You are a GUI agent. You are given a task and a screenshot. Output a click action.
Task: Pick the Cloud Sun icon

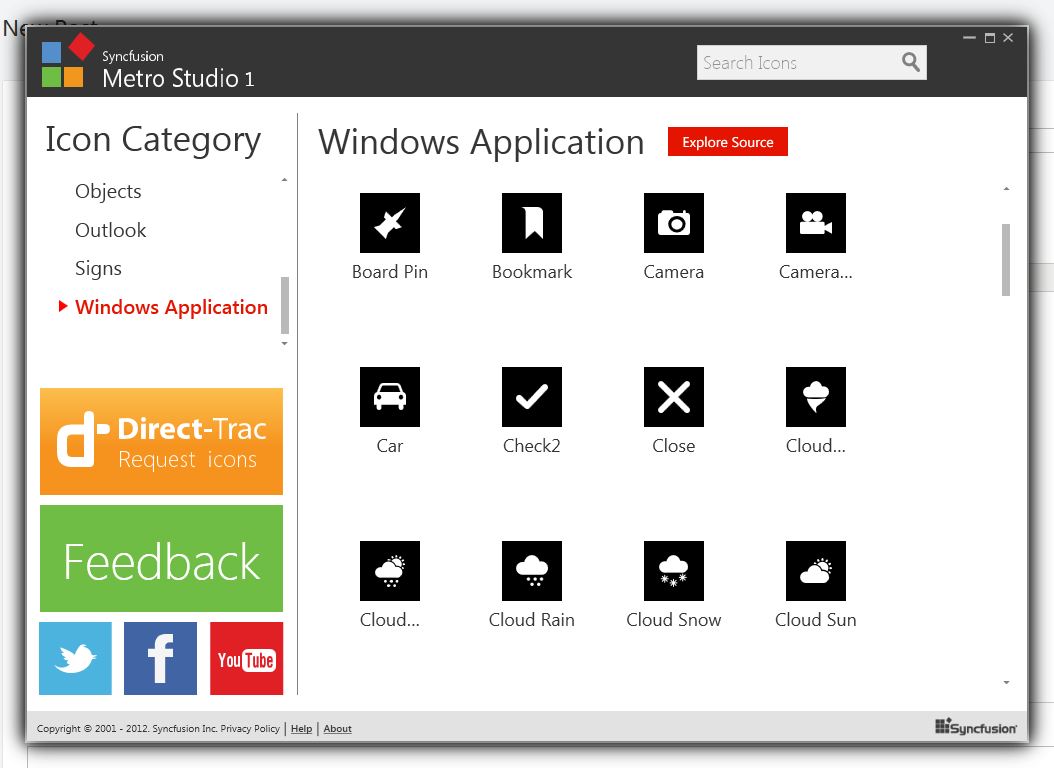coord(815,570)
